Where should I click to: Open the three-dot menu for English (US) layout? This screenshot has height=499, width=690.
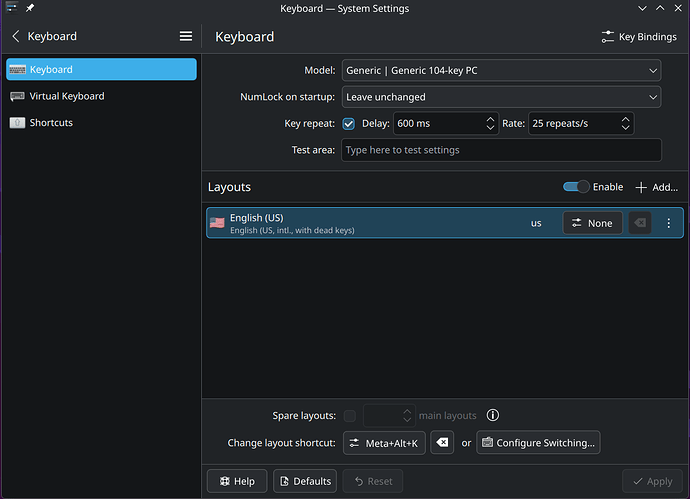[x=669, y=223]
